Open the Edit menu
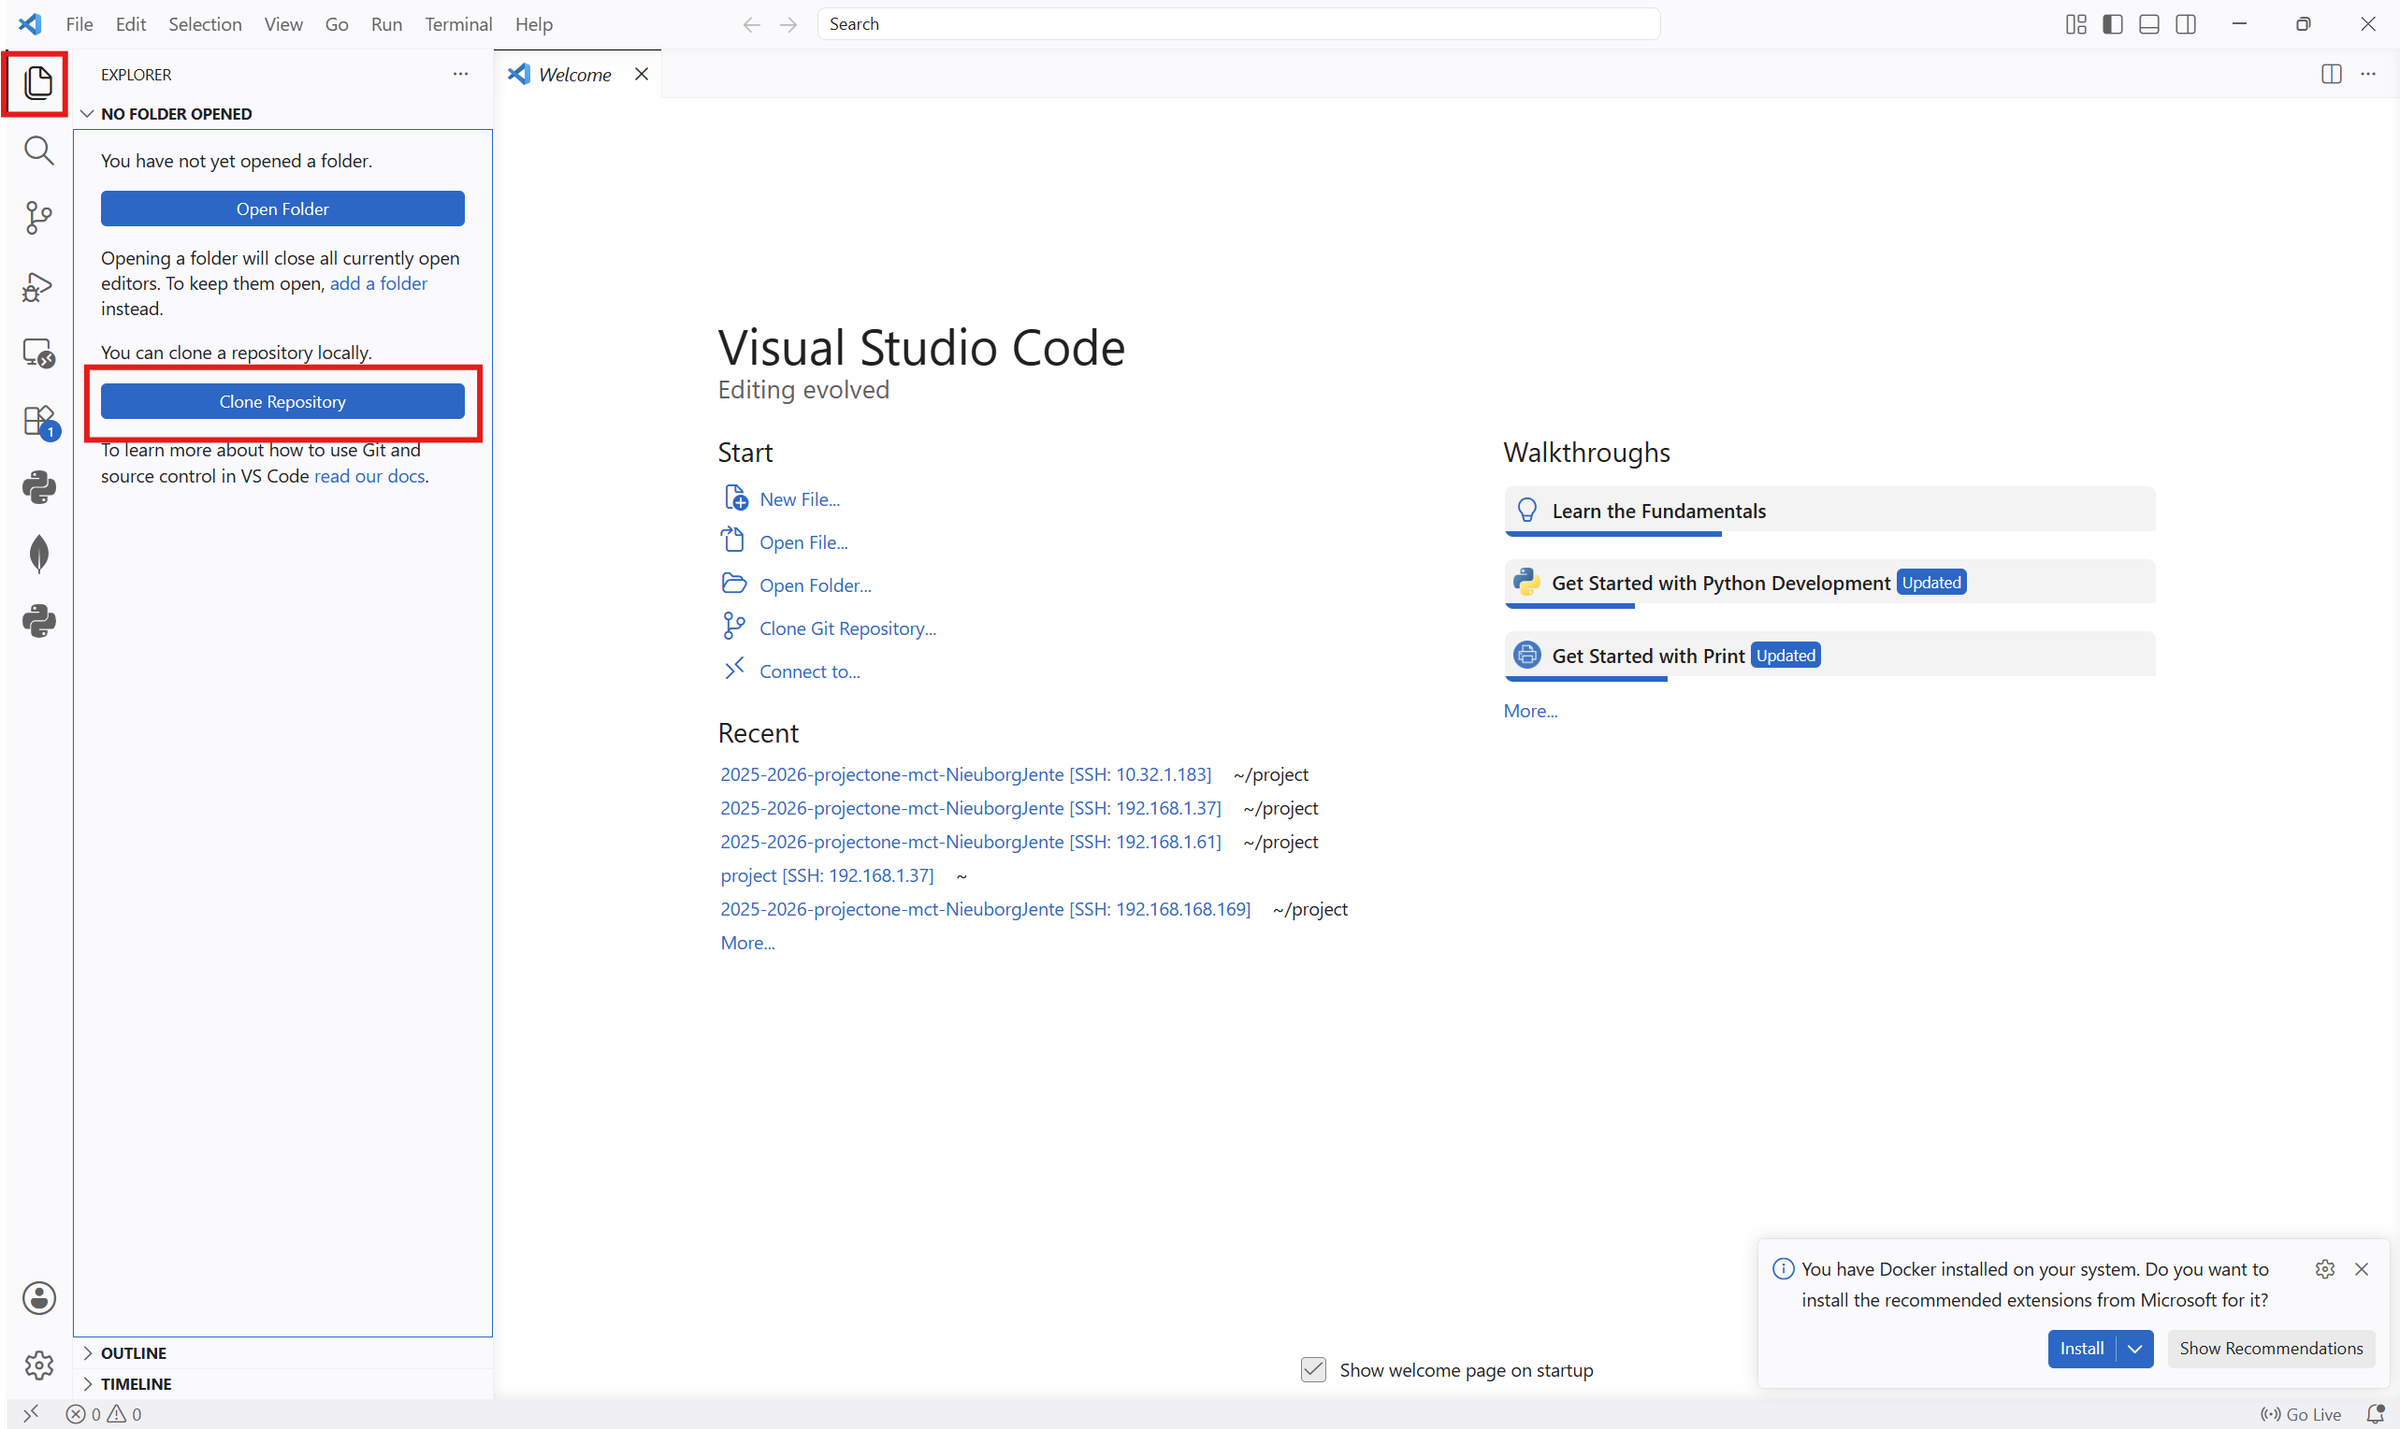2400x1429 pixels. click(x=131, y=24)
